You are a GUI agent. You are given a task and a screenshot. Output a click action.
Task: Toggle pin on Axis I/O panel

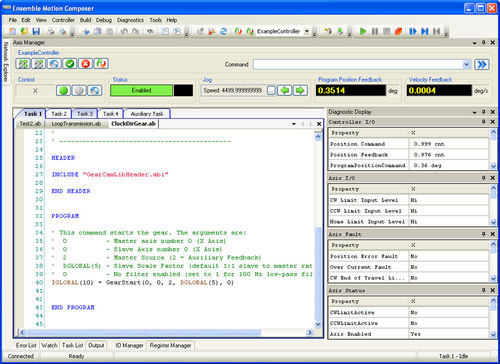click(484, 178)
